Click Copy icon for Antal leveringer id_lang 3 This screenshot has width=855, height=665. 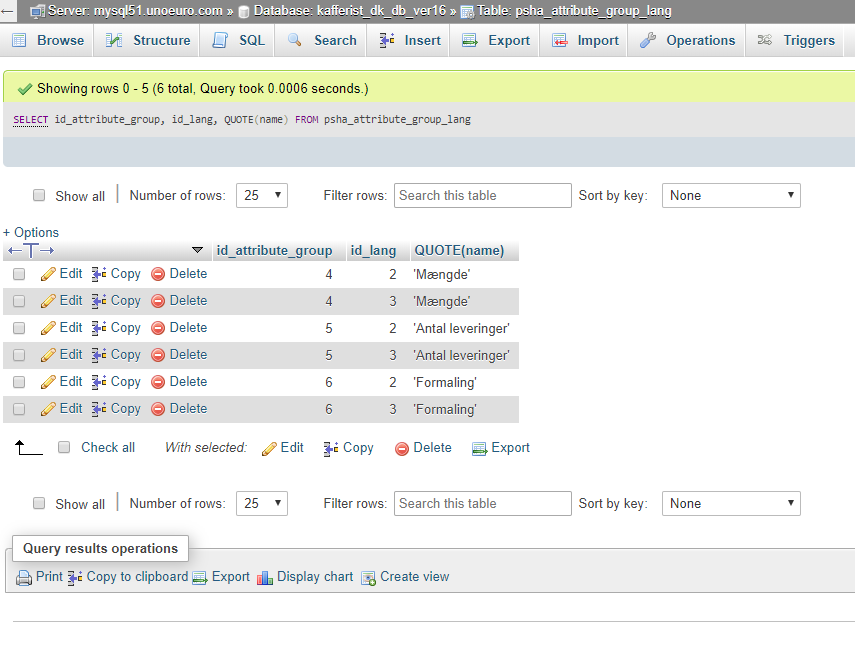[x=99, y=355]
